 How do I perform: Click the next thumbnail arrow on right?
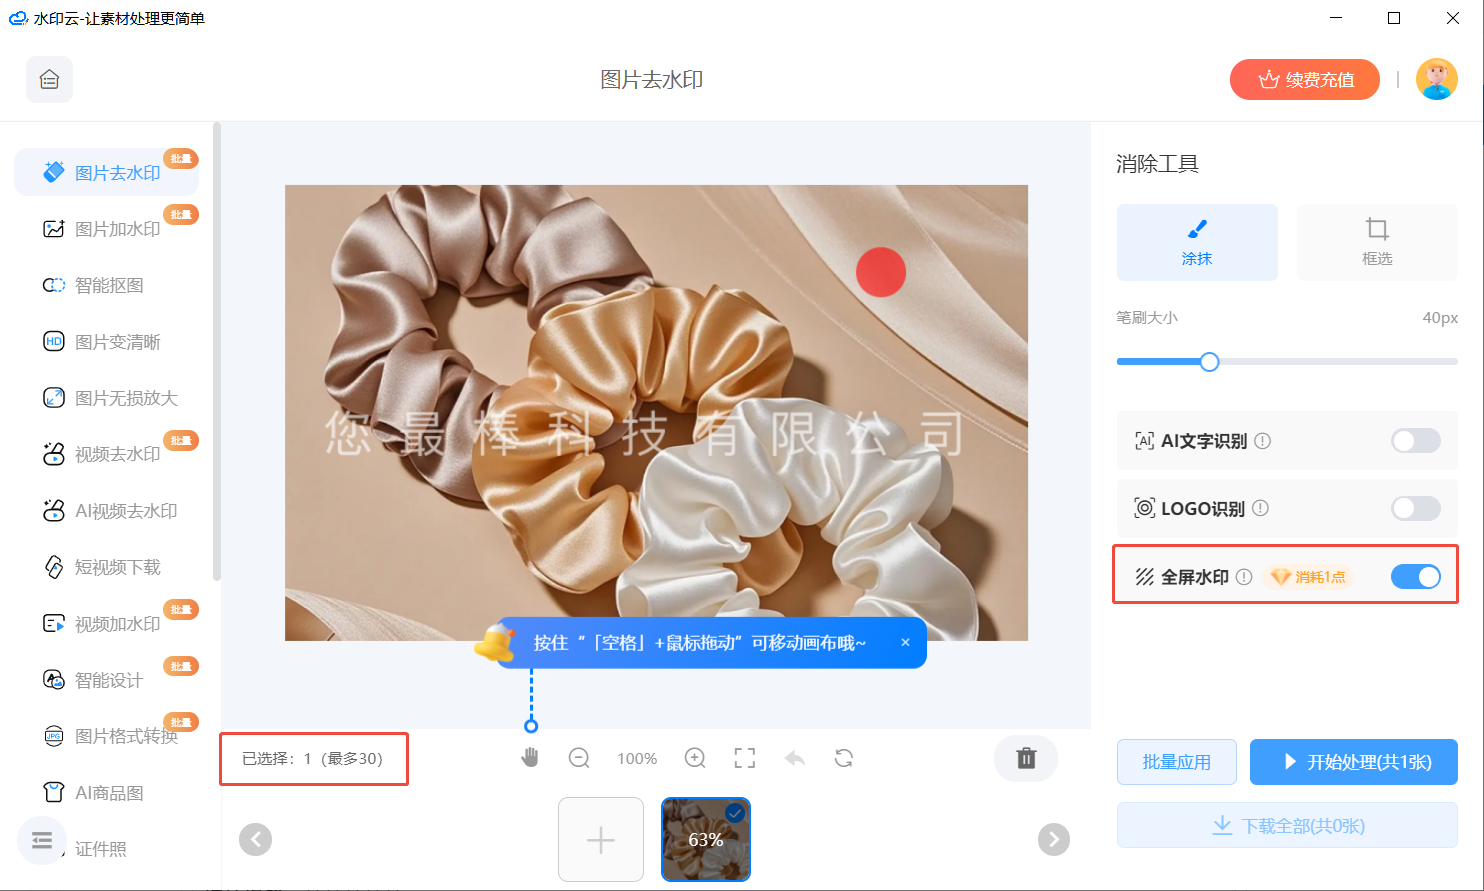[x=1053, y=839]
